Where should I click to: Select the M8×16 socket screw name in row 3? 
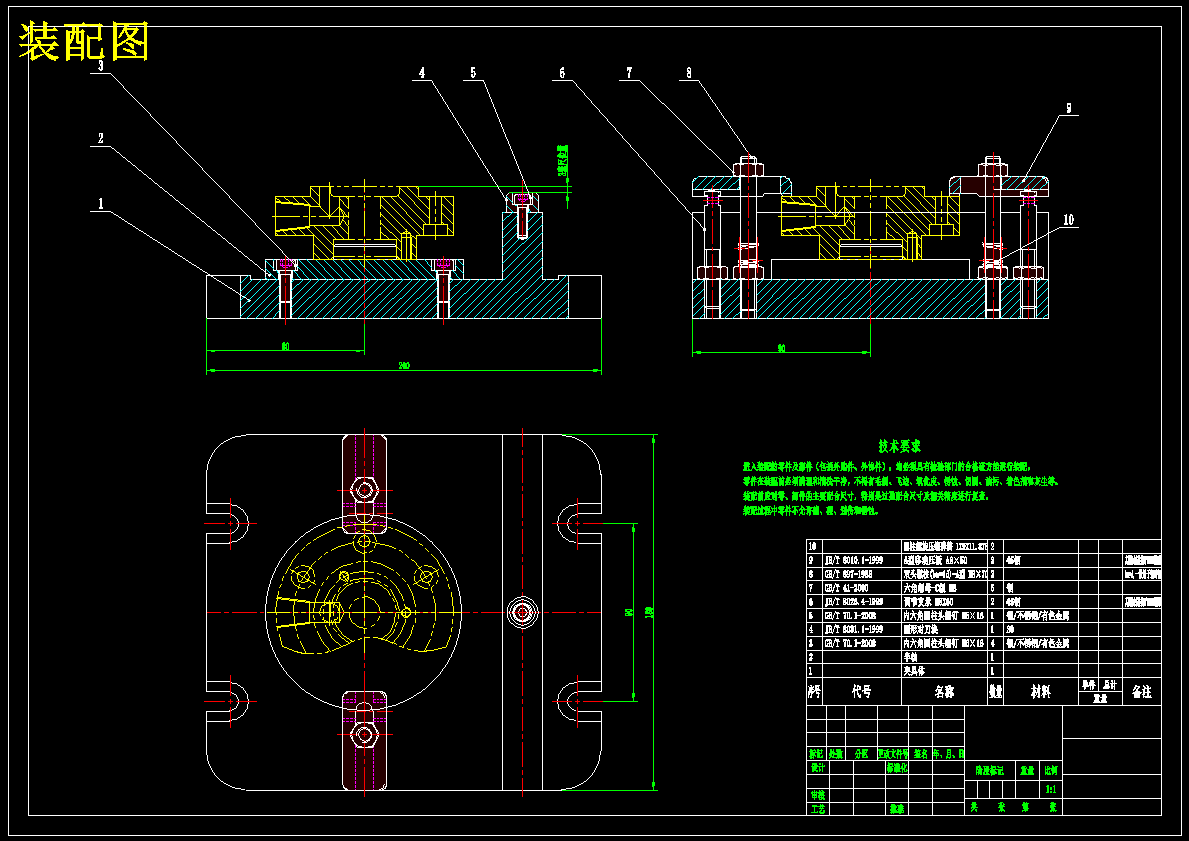point(943,643)
